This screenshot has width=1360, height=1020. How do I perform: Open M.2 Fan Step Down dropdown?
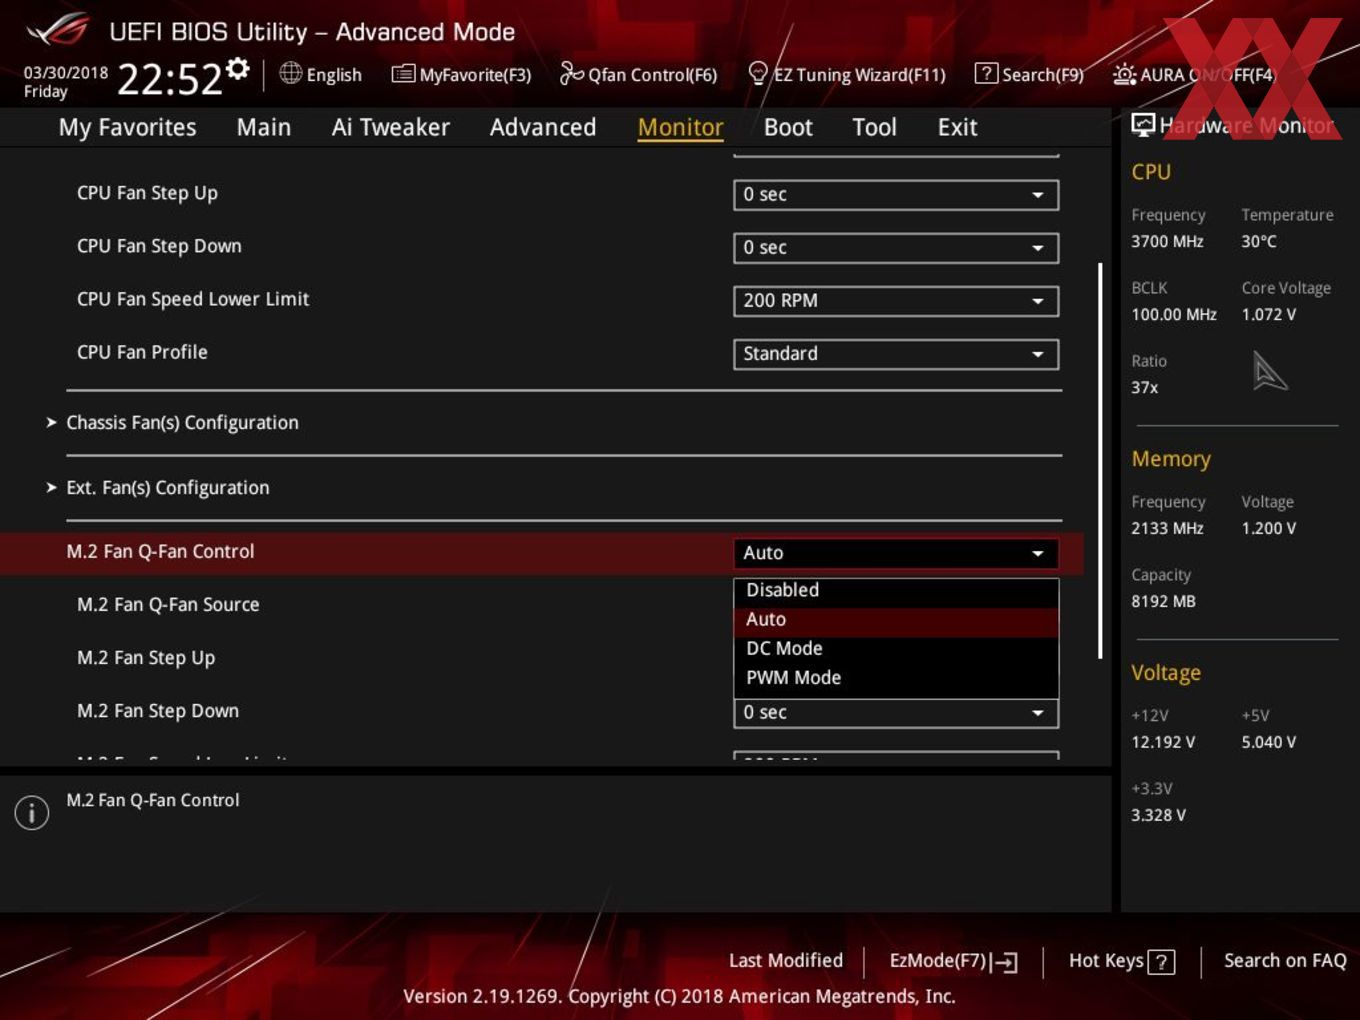(x=896, y=713)
